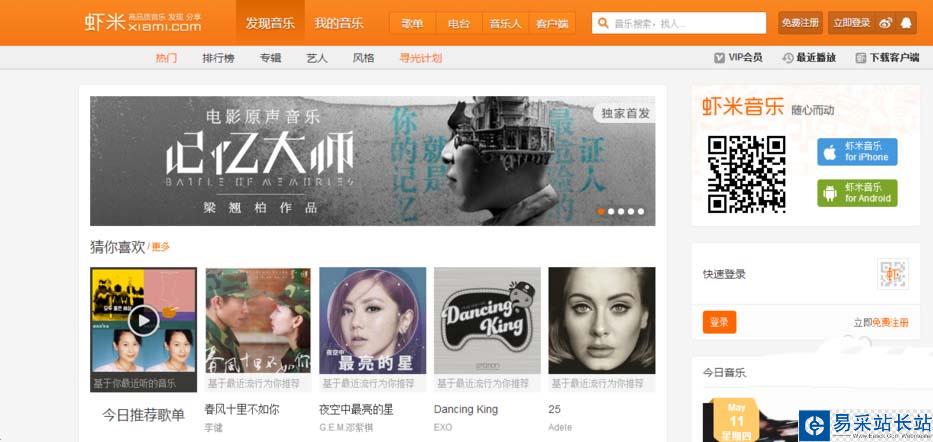Screen dimensions: 933x442
Task: Open the 发现音乐 tab
Action: [x=270, y=23]
